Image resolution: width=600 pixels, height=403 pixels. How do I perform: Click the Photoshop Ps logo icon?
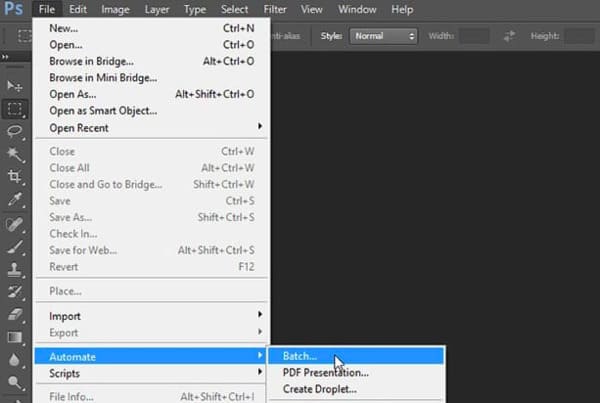13,8
